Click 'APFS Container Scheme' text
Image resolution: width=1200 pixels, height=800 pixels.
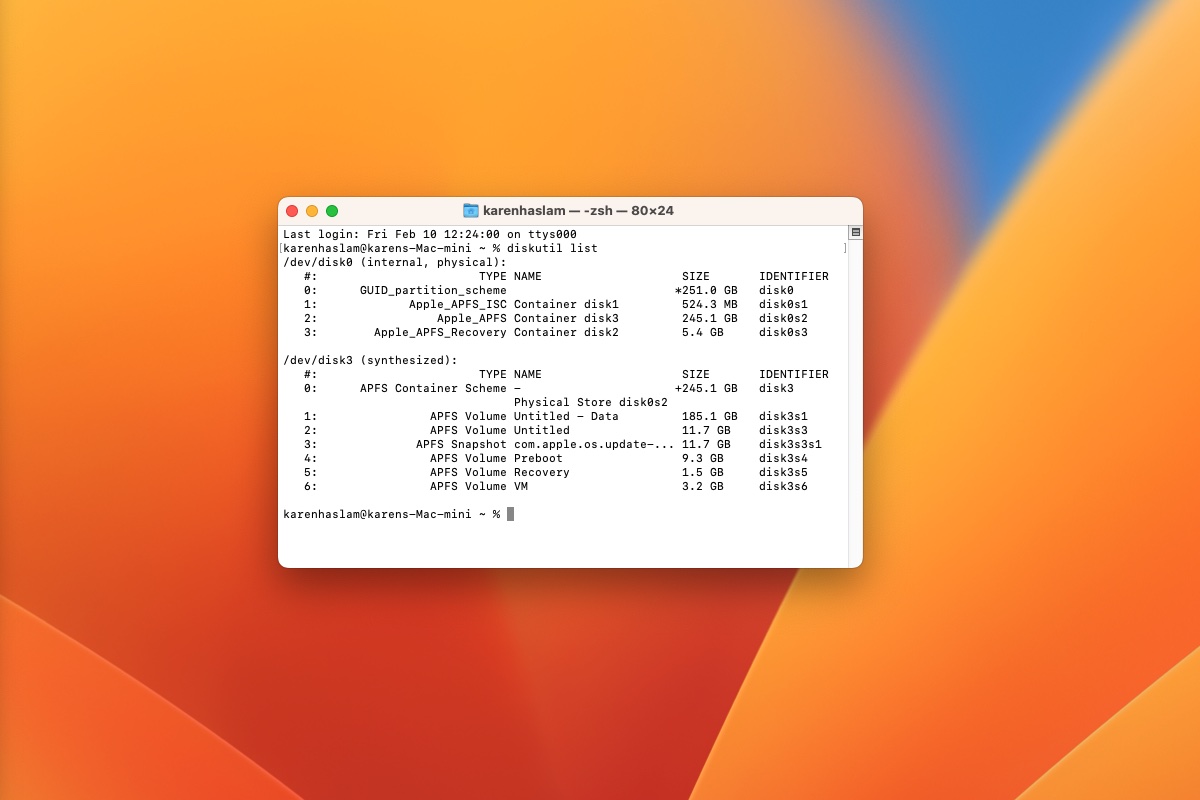click(x=433, y=388)
